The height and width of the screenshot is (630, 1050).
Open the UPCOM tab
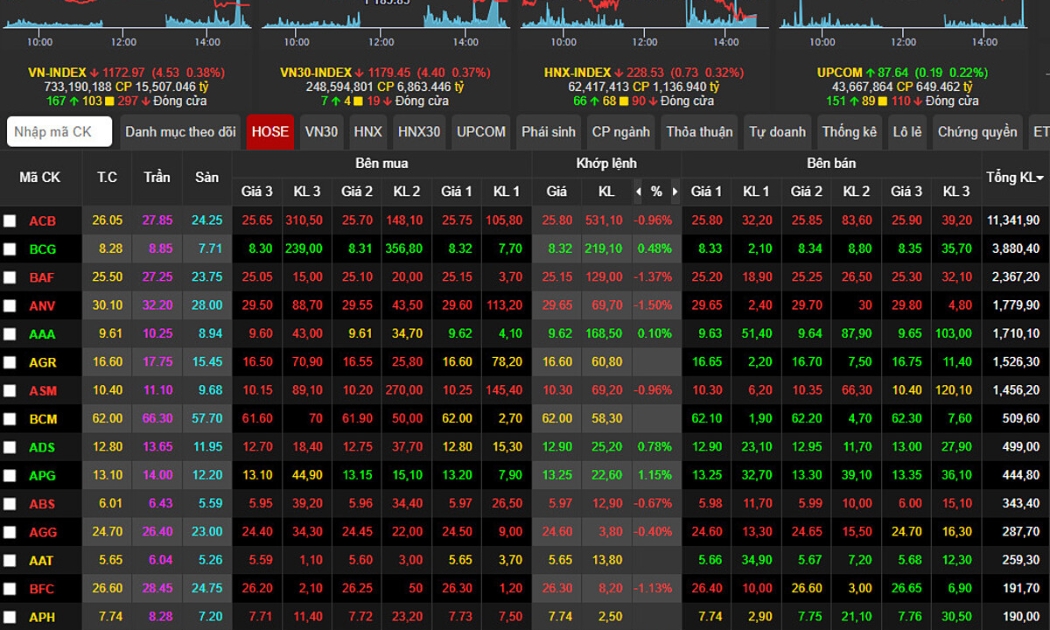(x=481, y=132)
